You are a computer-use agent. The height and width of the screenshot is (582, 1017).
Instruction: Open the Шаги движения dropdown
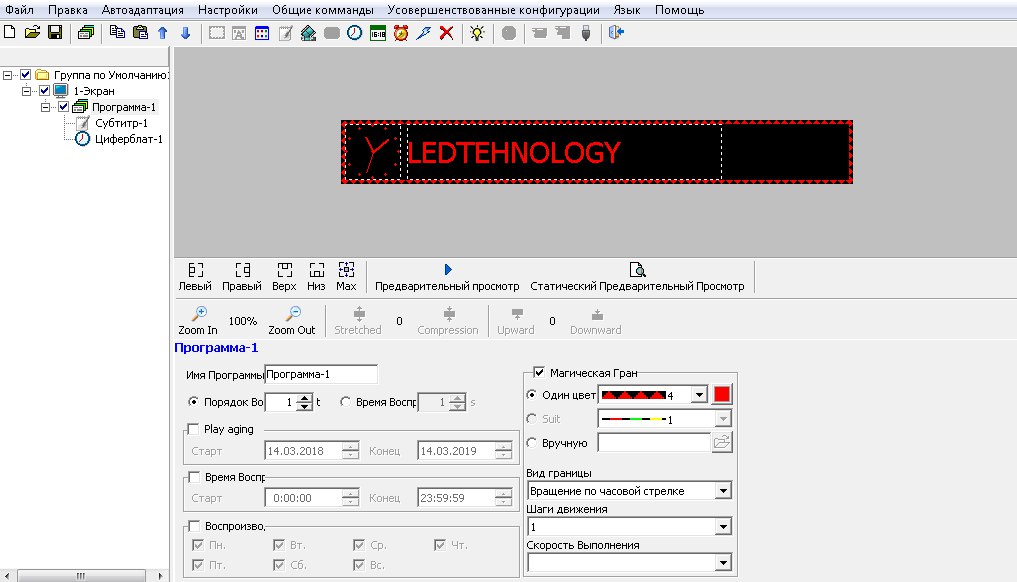723,527
